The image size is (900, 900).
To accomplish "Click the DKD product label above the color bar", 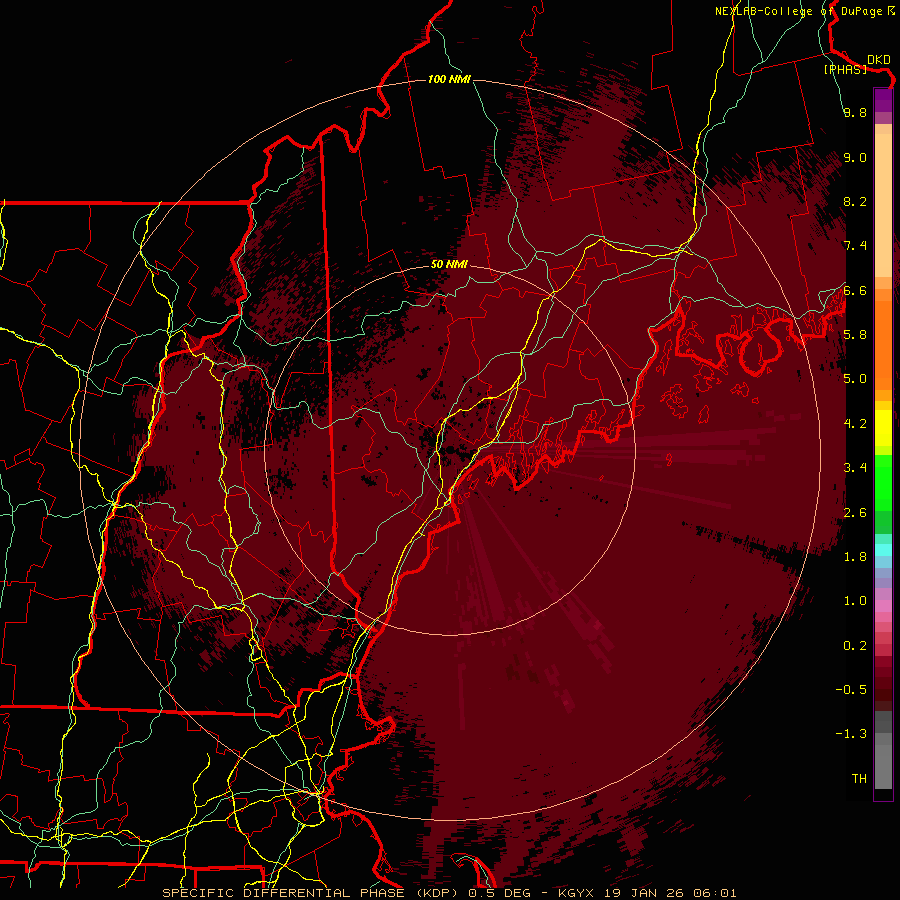I will click(878, 59).
